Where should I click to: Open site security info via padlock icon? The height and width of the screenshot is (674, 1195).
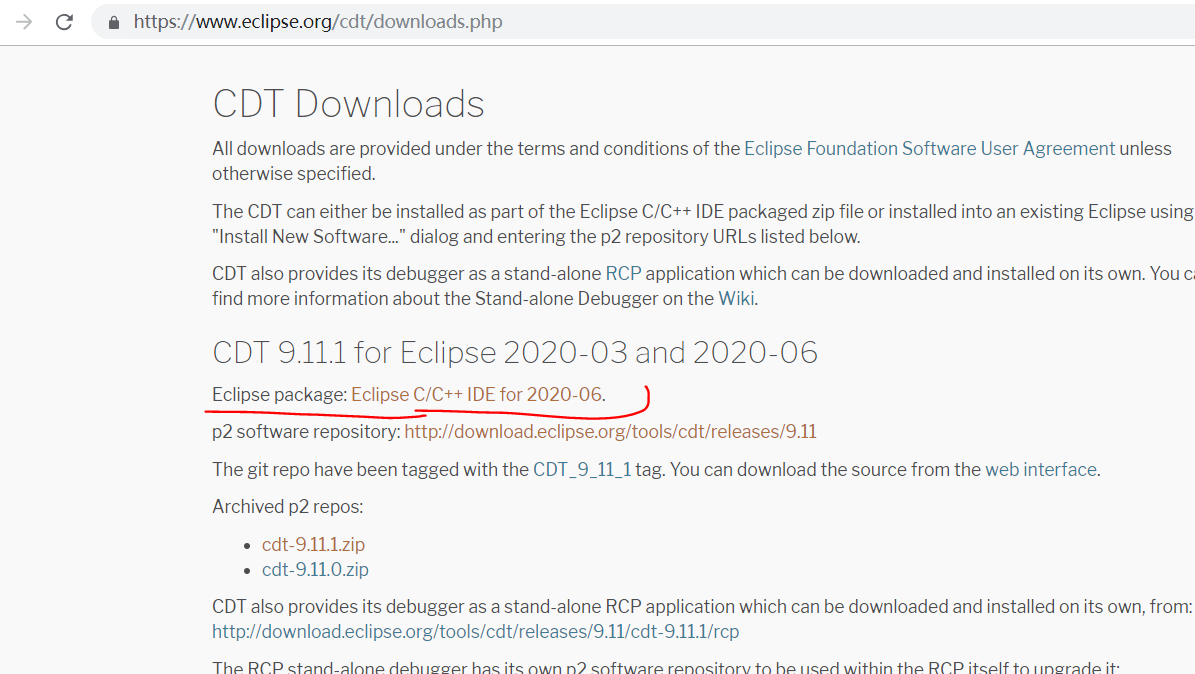[x=113, y=21]
